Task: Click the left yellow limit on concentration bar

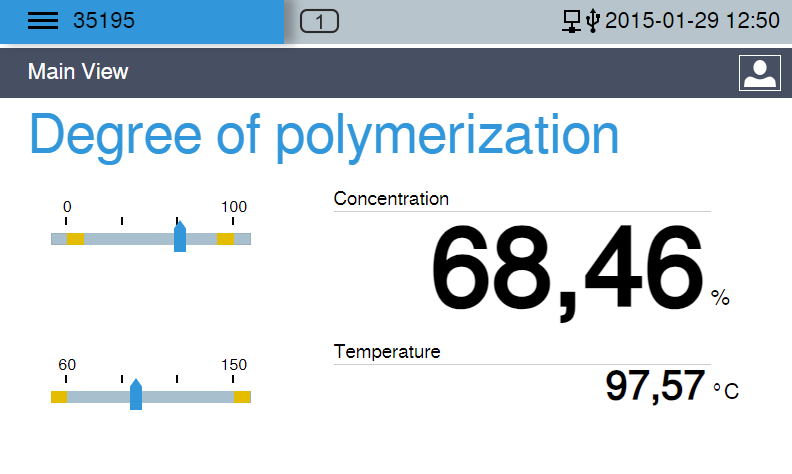Action: (75, 239)
